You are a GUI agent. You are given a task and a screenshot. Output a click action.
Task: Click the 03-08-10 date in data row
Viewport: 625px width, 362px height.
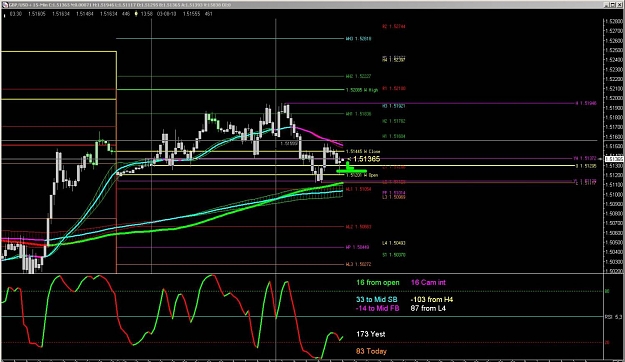166,14
